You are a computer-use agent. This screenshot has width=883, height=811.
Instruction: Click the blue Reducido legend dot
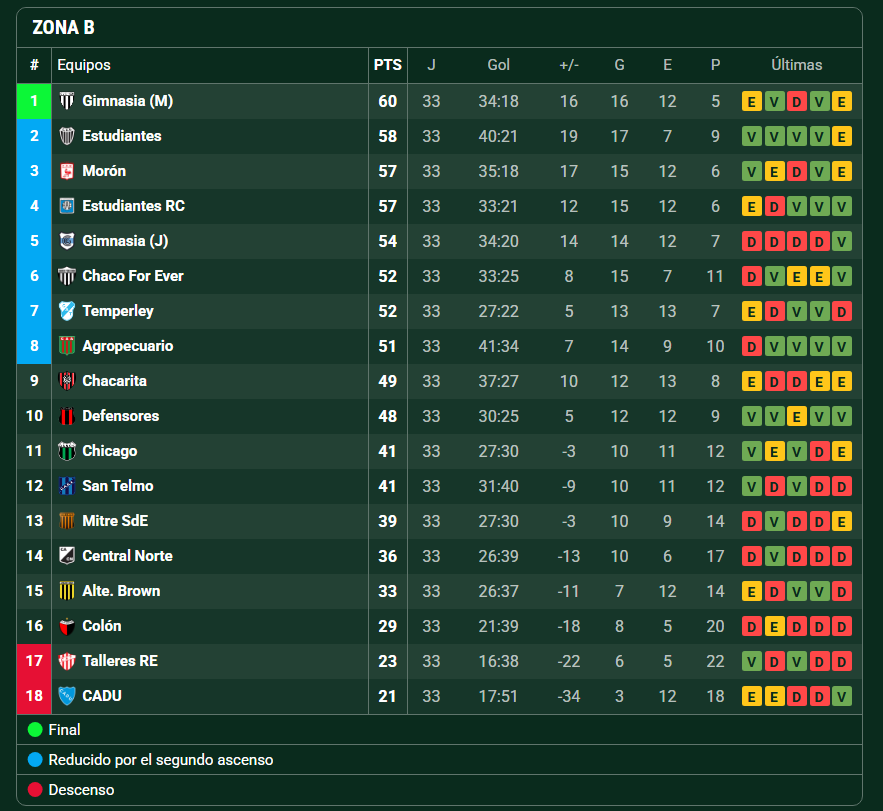pos(36,760)
